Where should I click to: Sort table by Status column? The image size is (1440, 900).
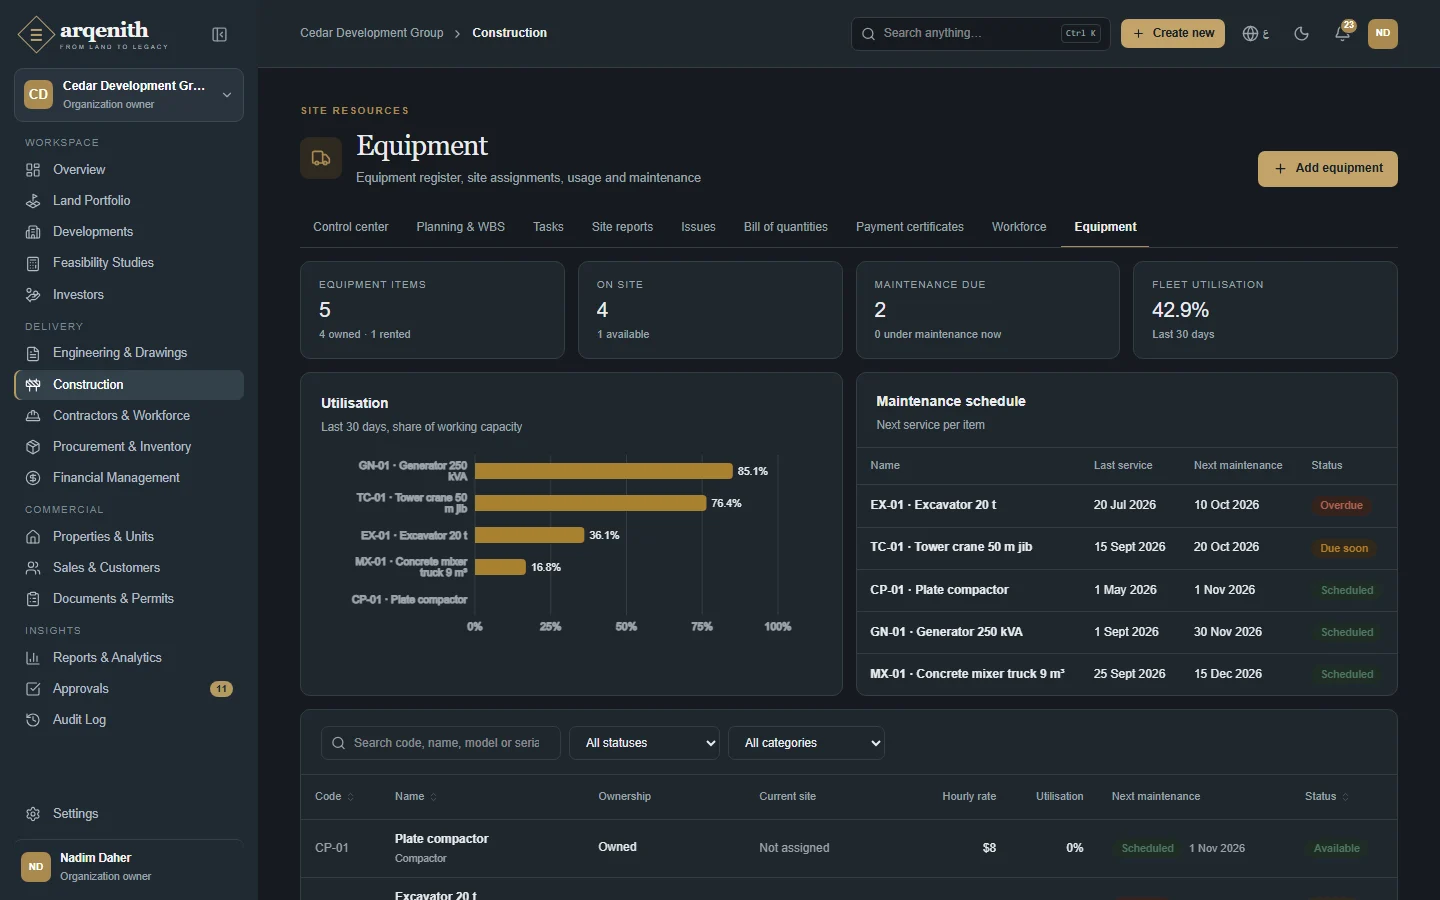[1327, 797]
